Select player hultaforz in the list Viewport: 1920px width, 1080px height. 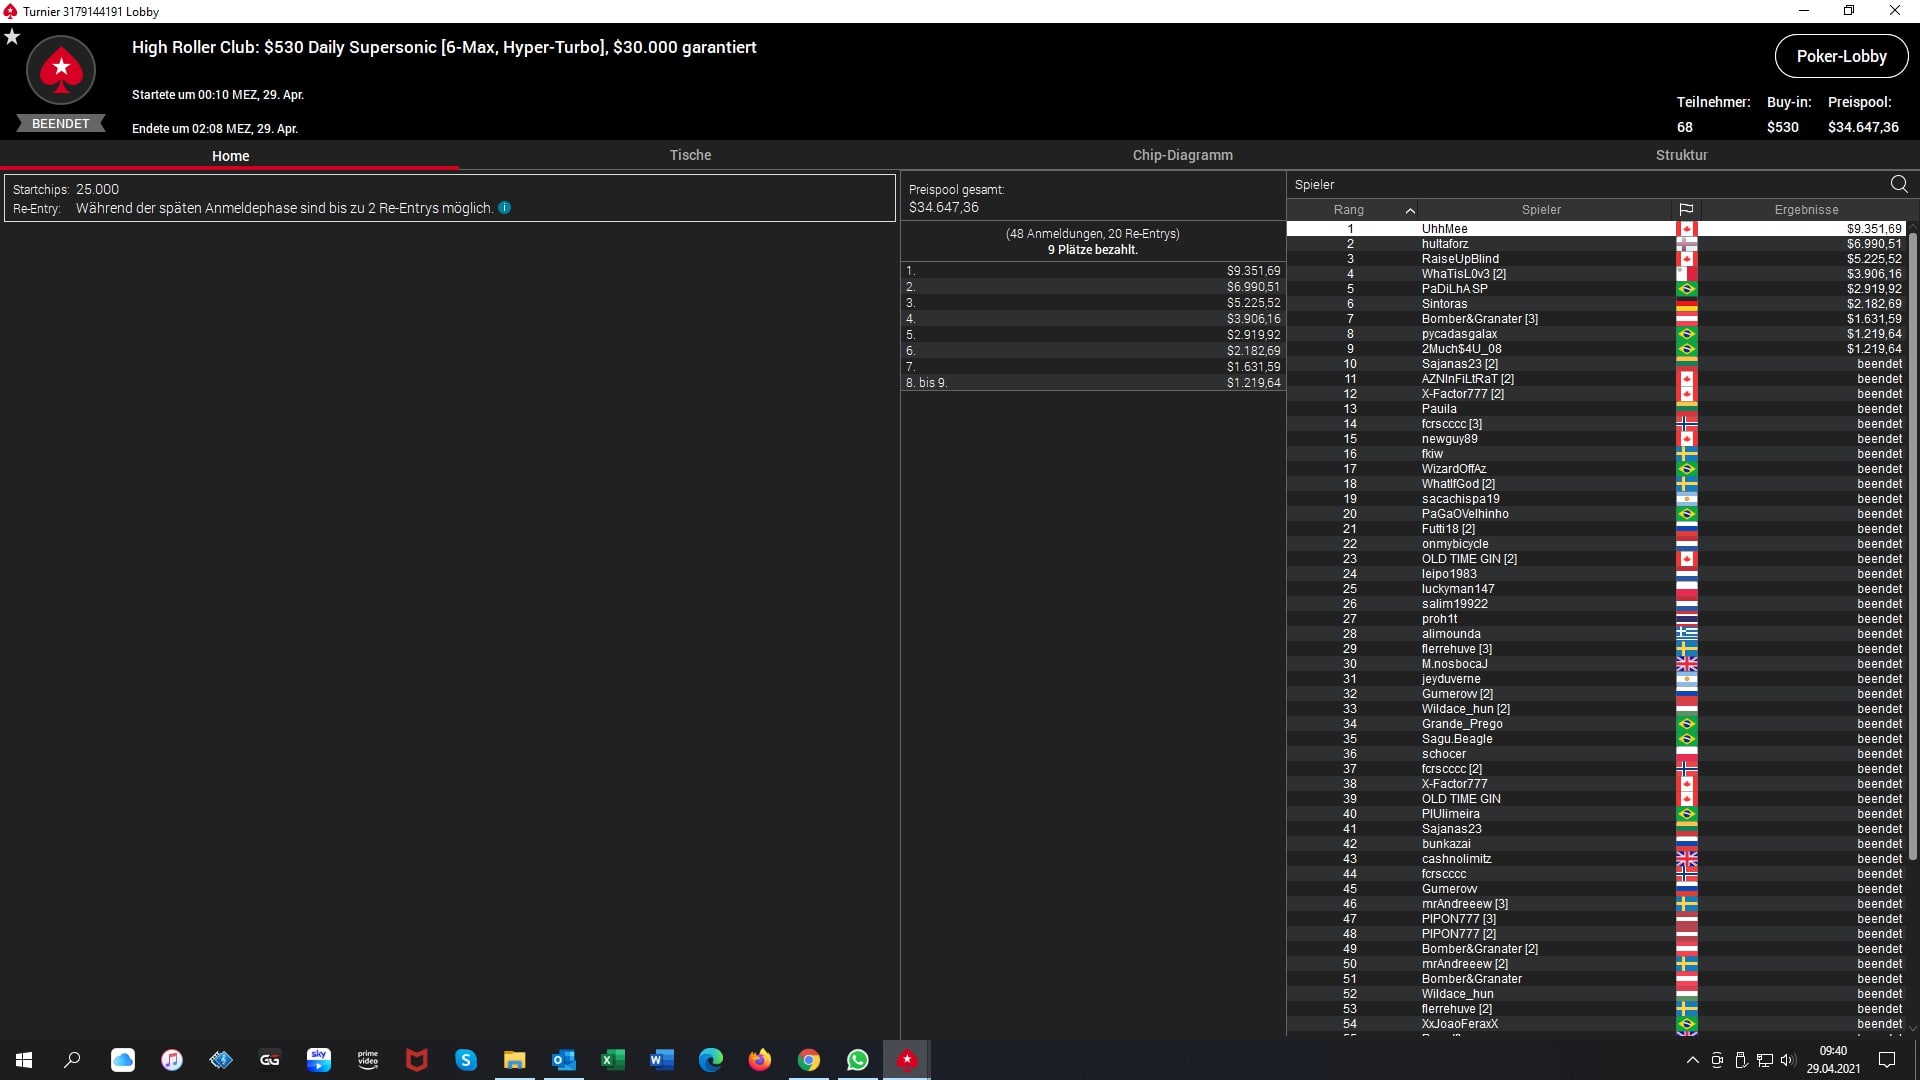(x=1444, y=244)
